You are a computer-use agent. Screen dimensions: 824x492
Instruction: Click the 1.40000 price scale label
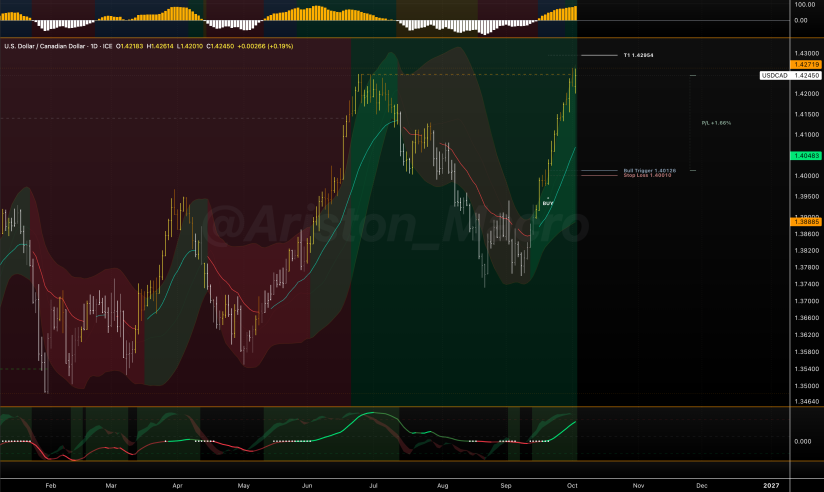807,176
